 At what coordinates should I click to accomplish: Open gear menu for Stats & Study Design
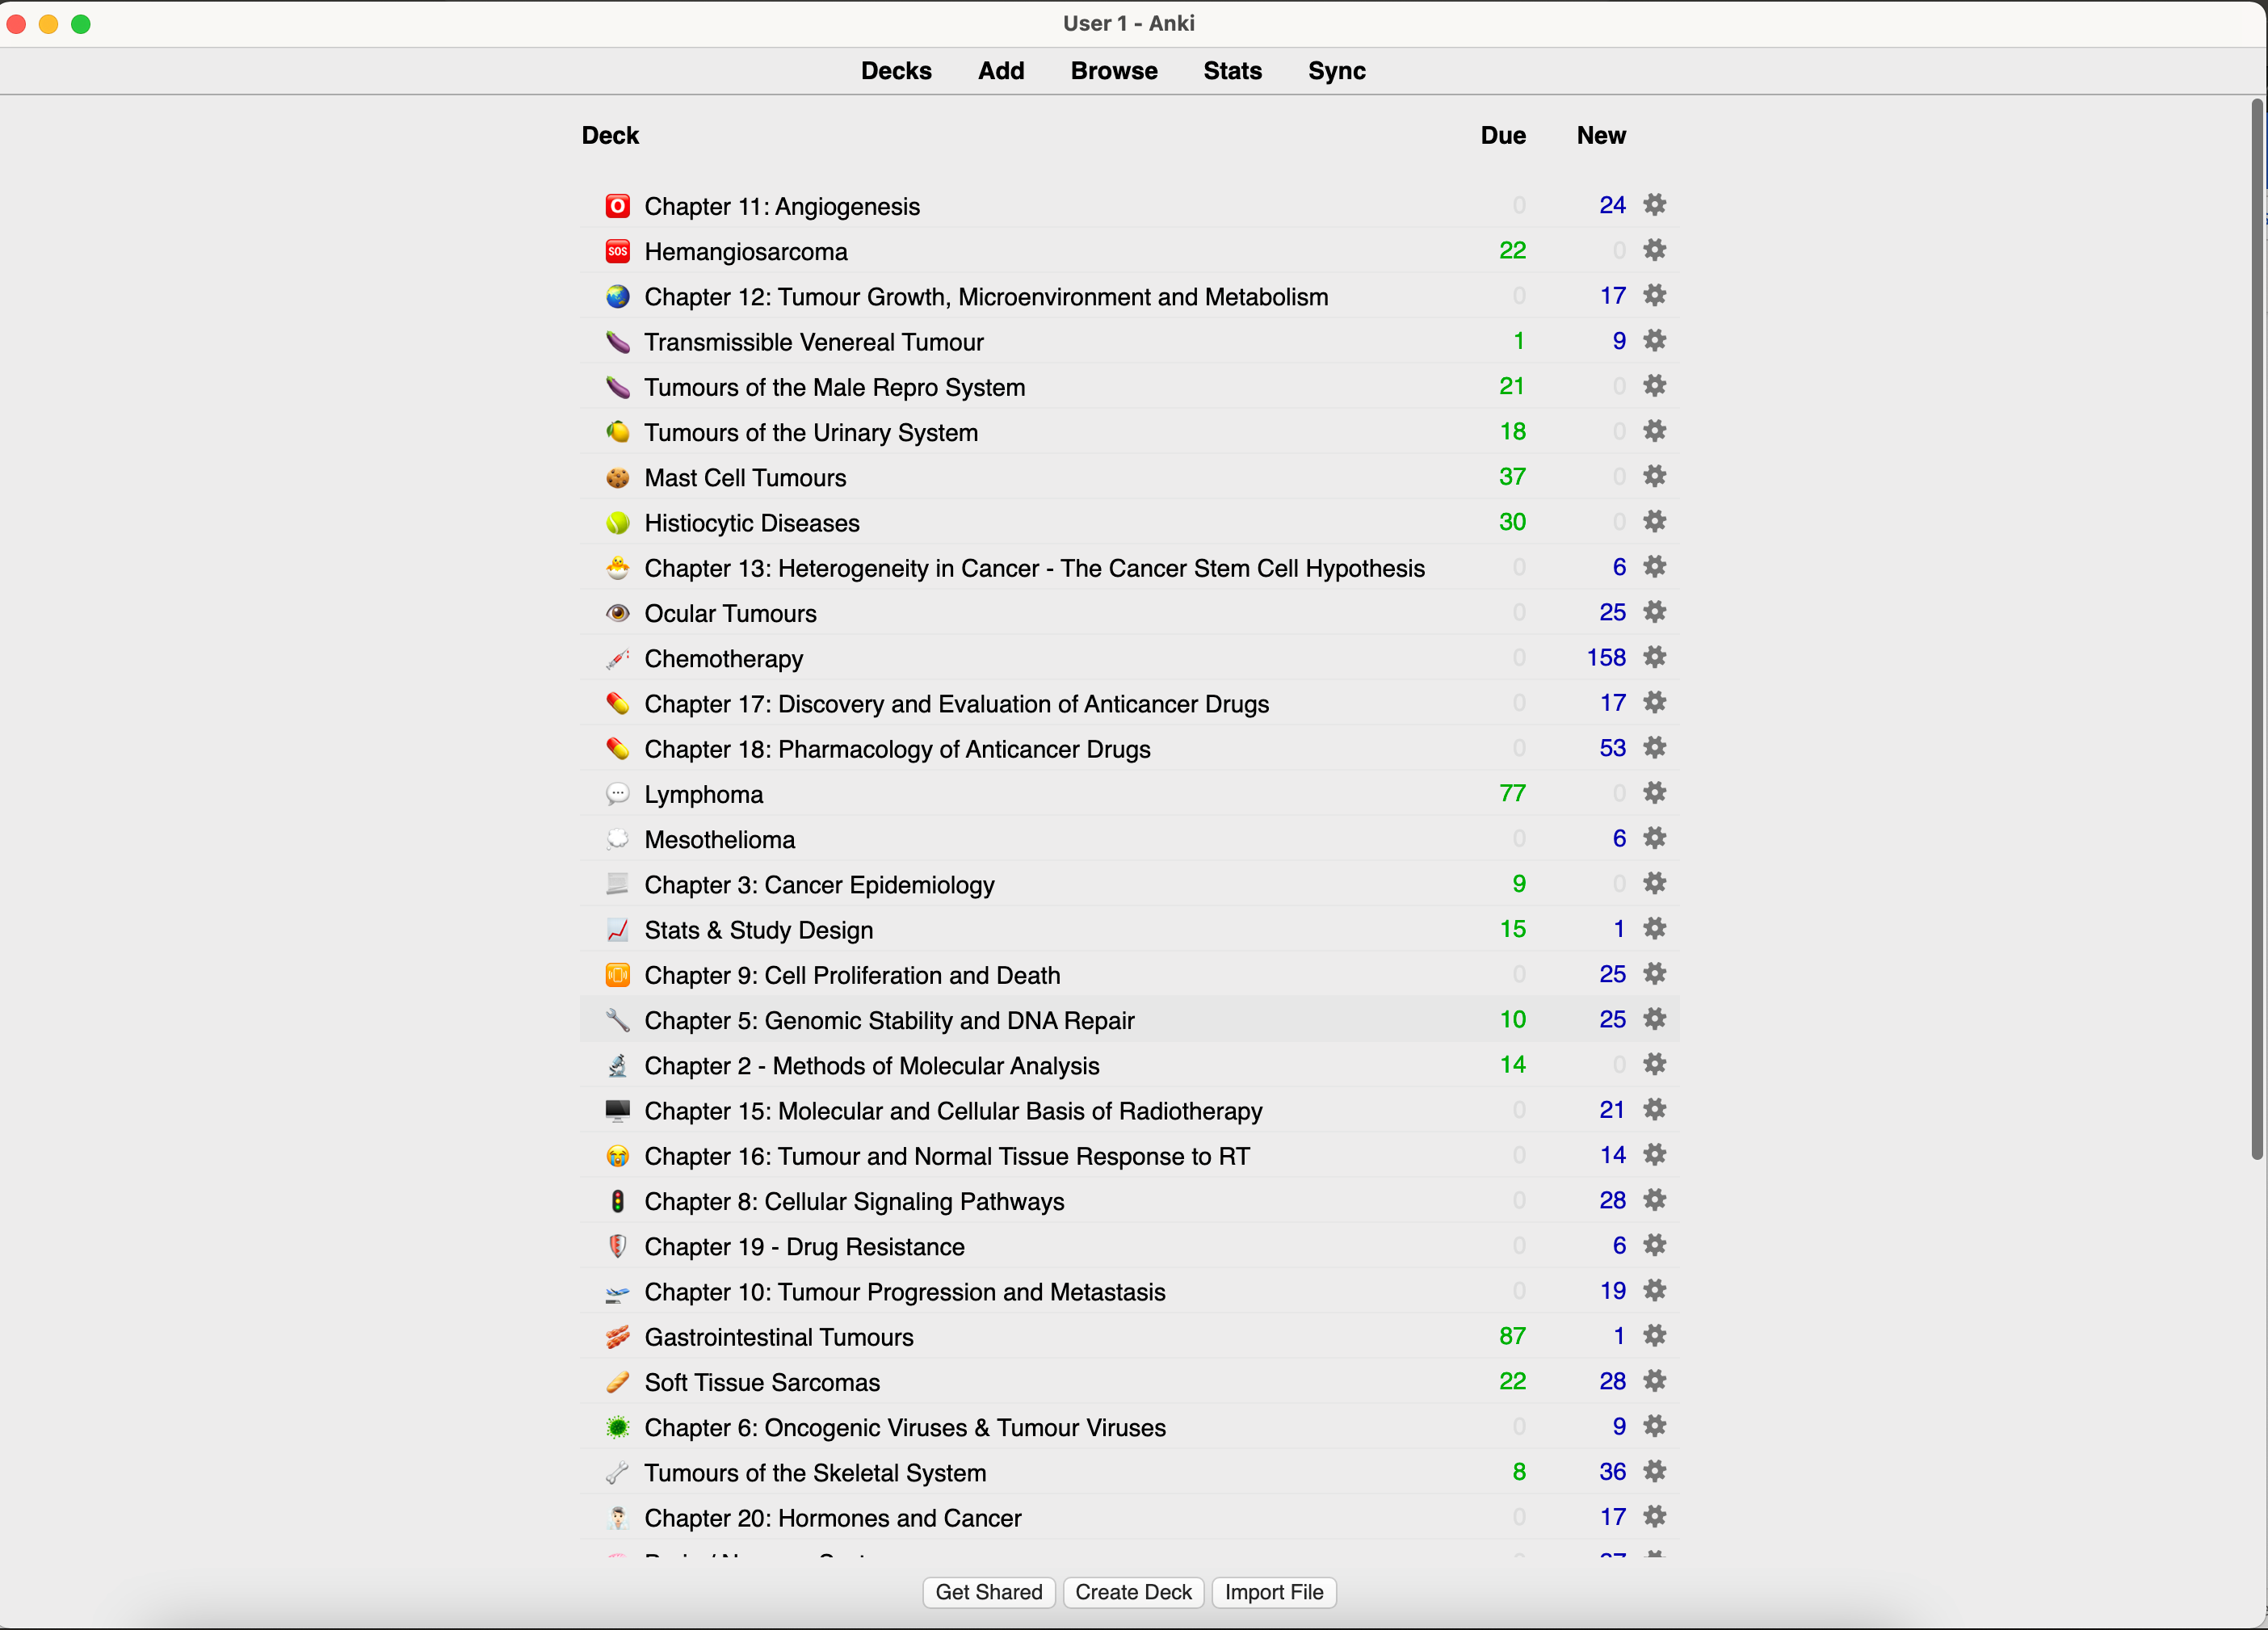point(1655,929)
